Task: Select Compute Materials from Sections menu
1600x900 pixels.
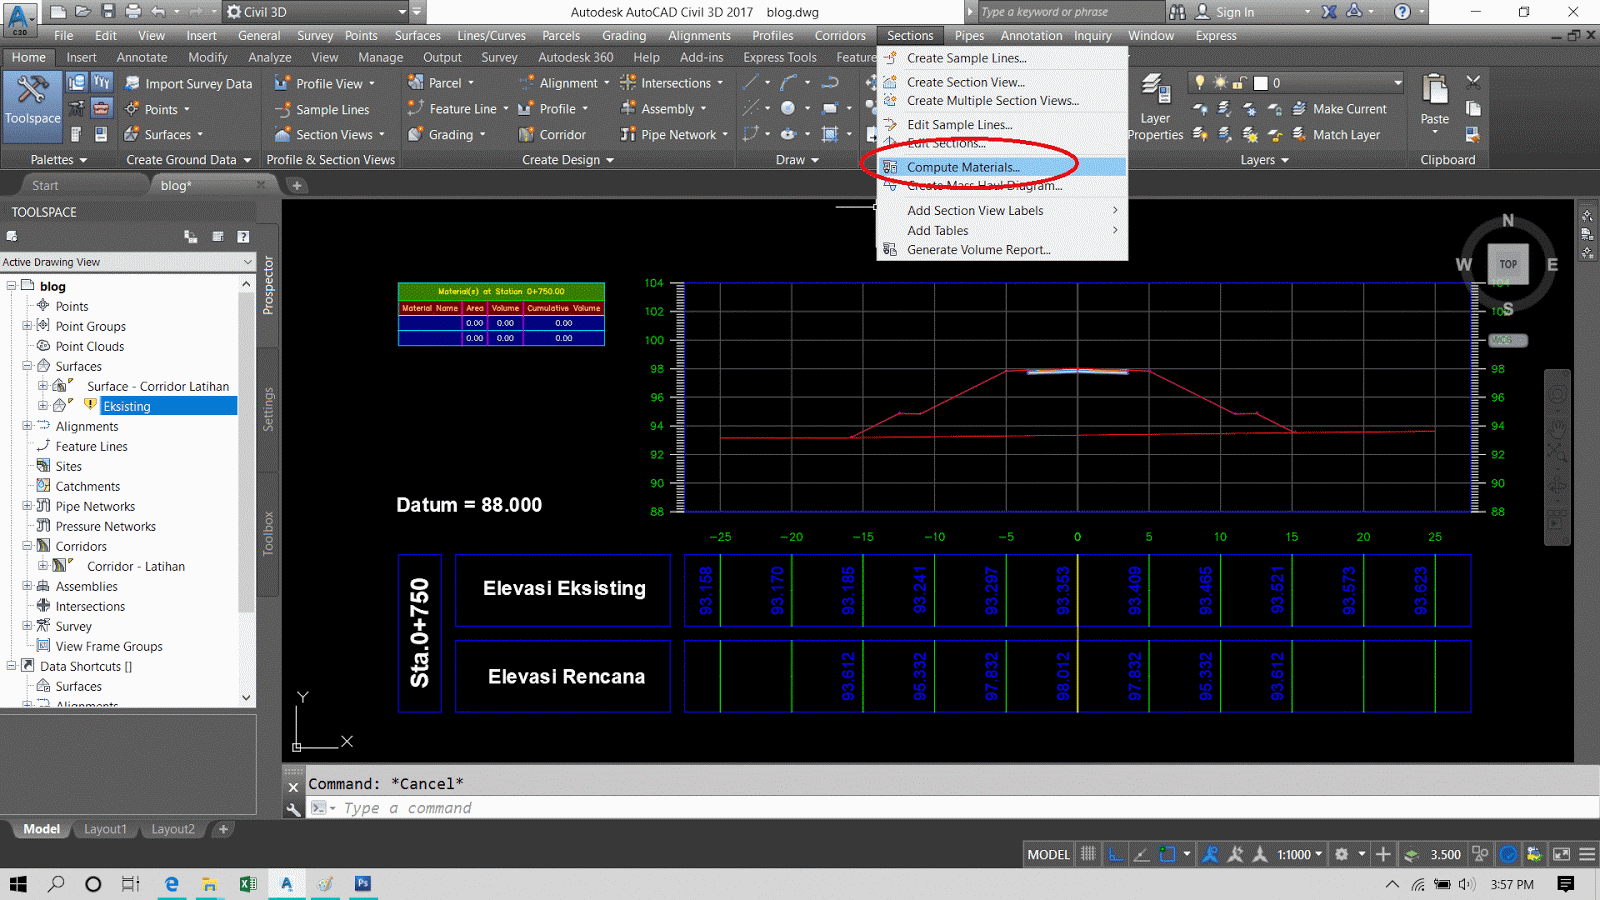Action: pos(962,167)
